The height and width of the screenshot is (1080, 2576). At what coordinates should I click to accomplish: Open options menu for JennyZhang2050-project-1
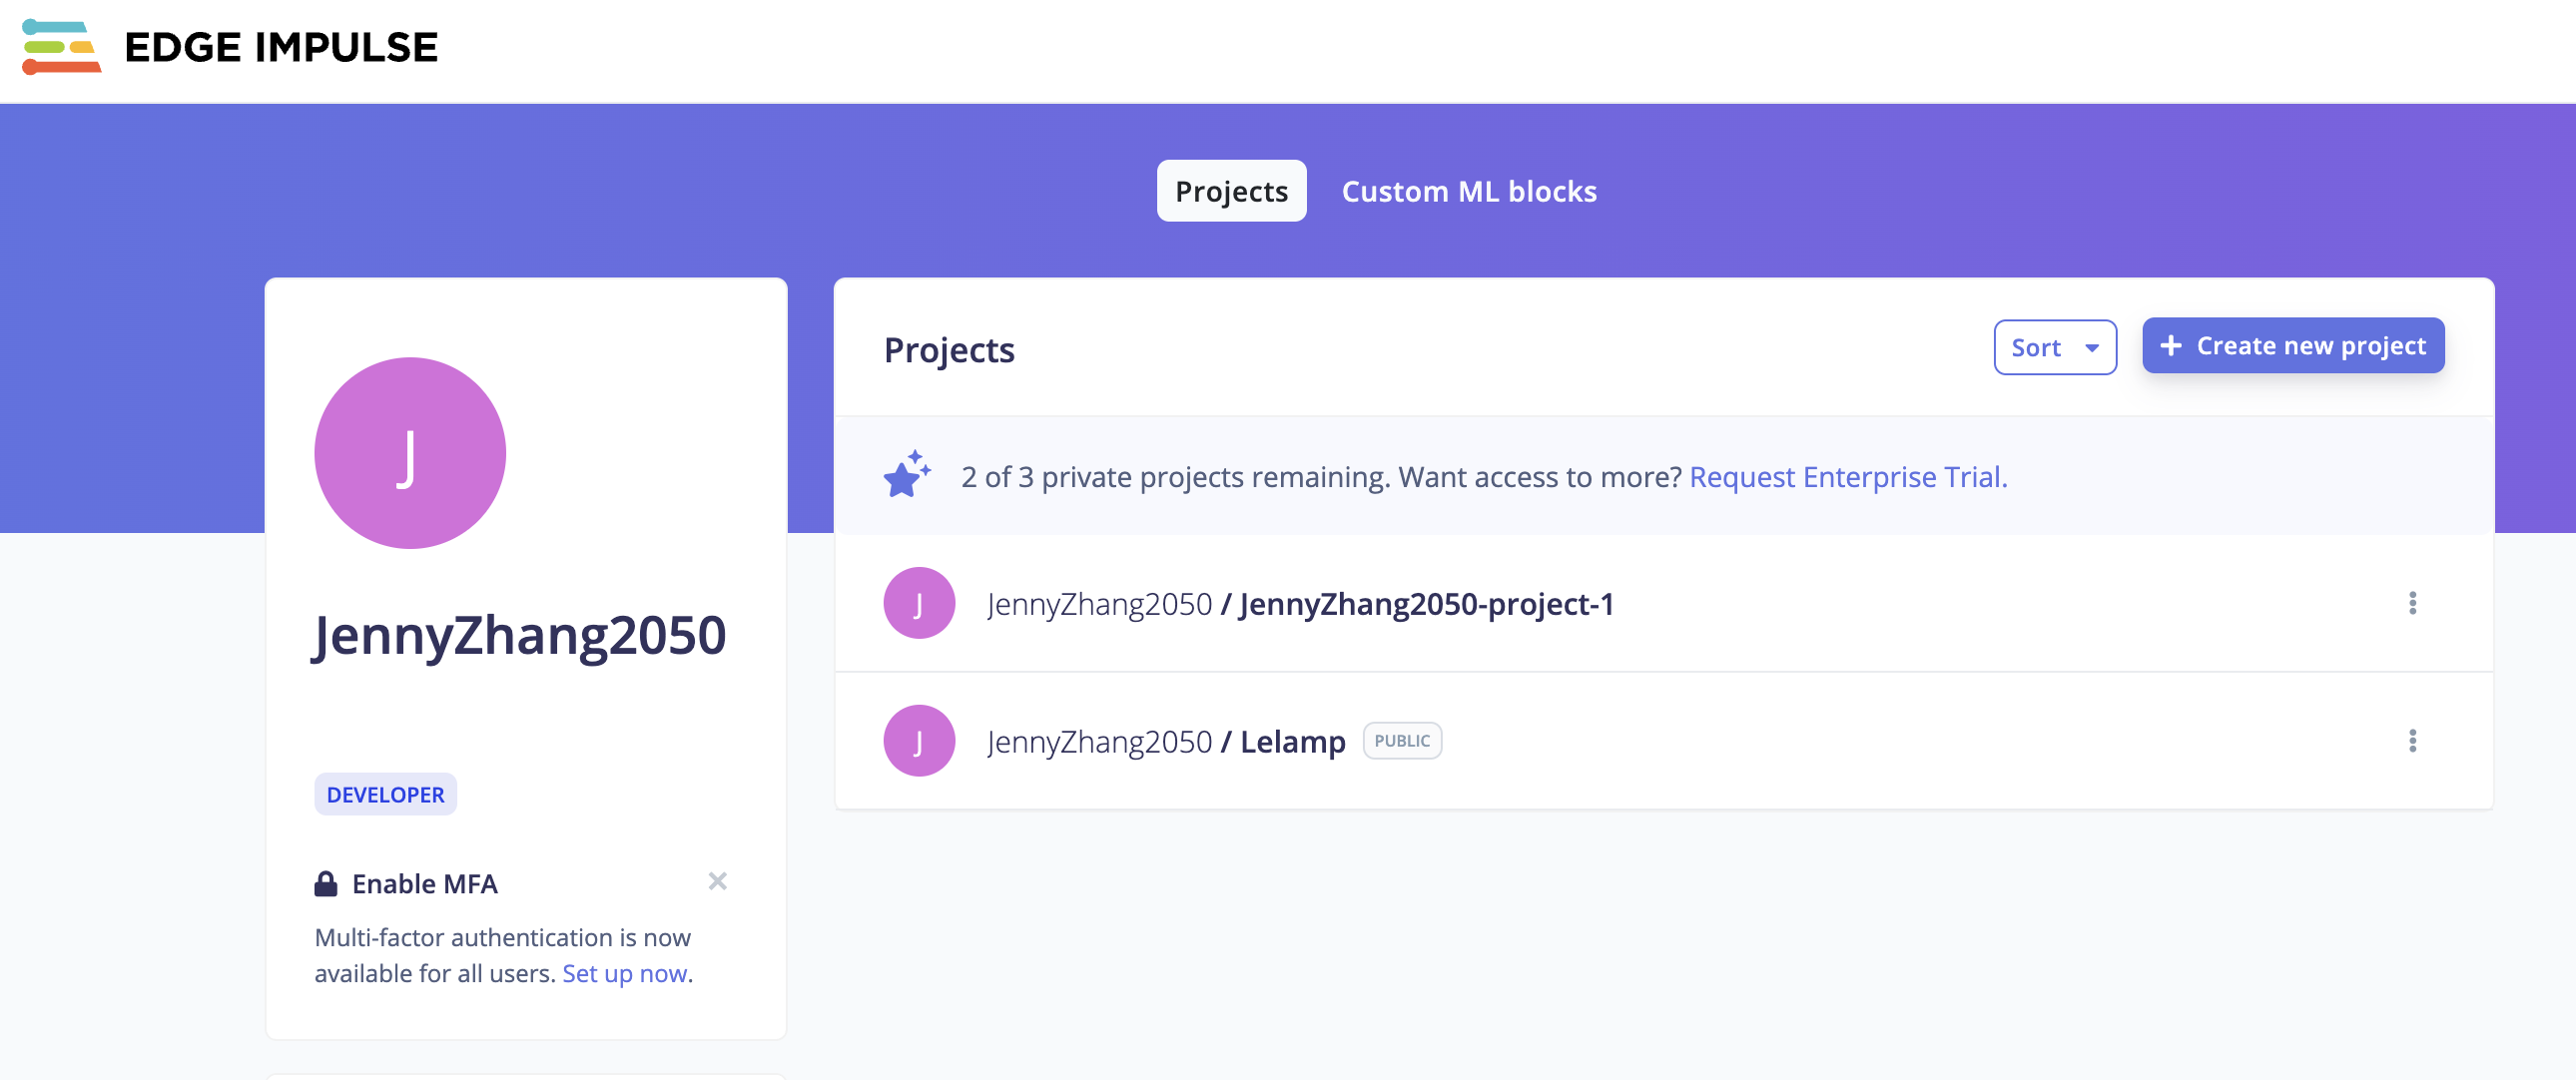coord(2412,603)
